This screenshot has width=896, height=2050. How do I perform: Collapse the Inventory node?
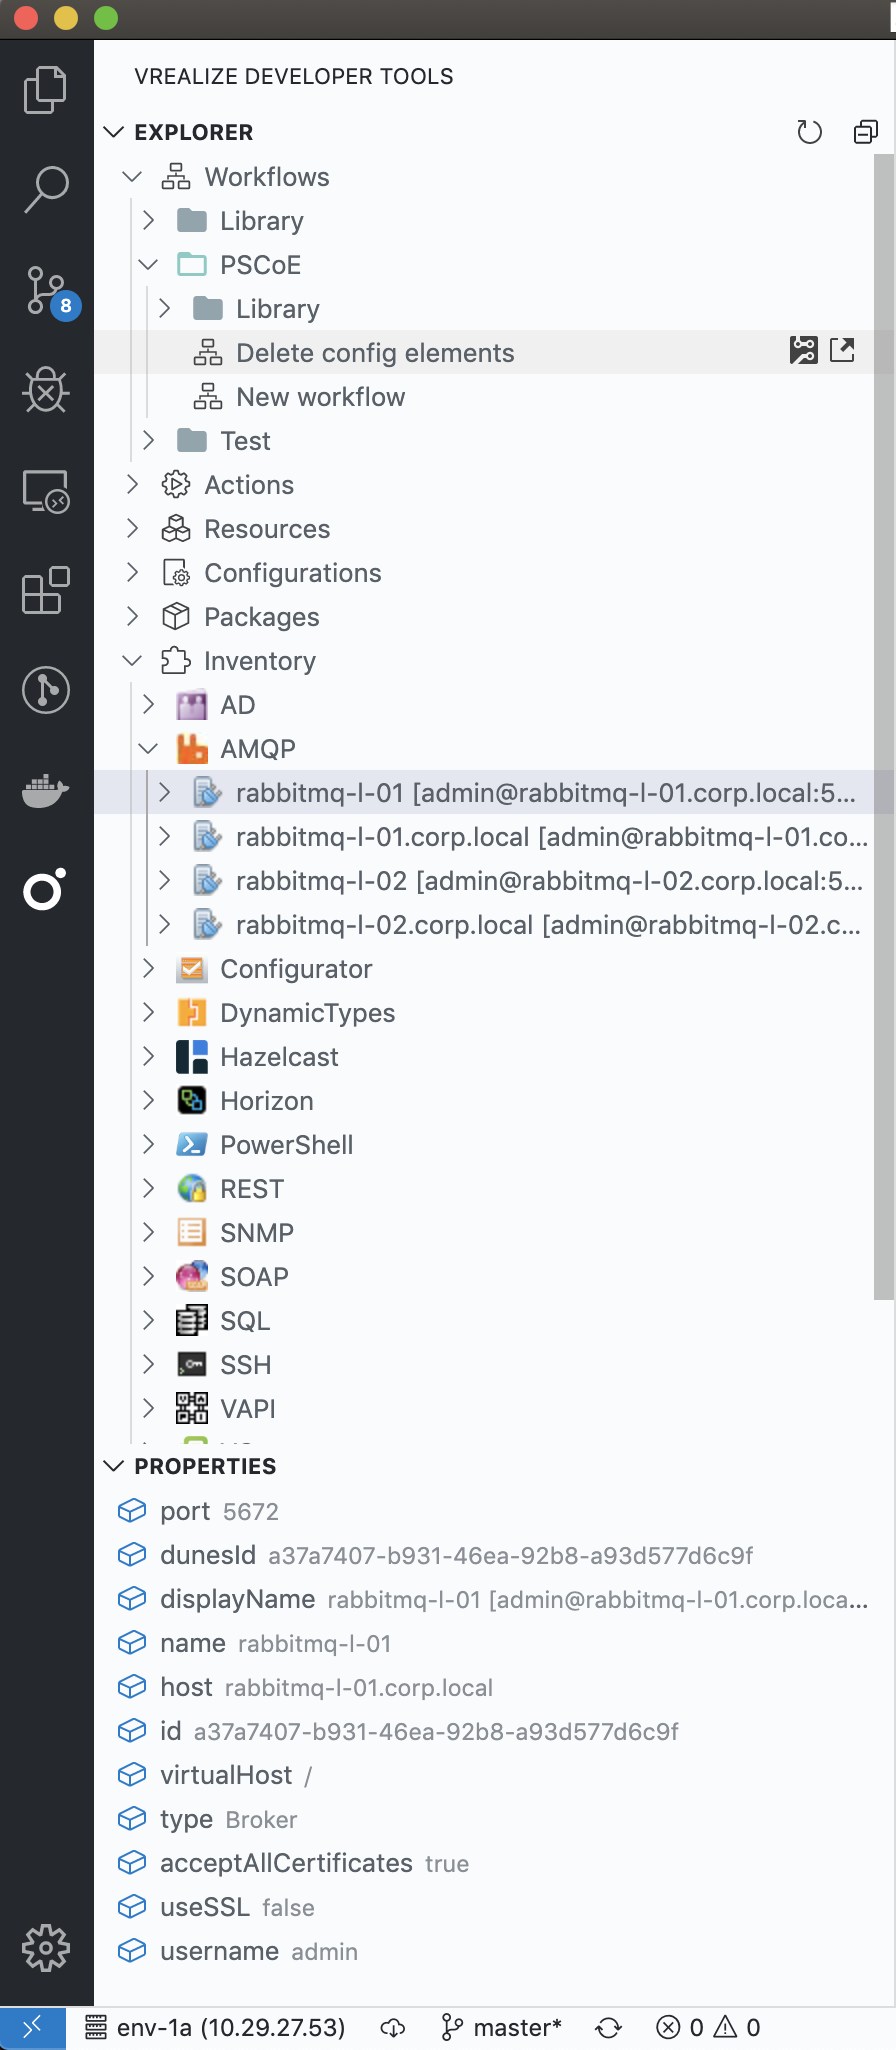[132, 661]
